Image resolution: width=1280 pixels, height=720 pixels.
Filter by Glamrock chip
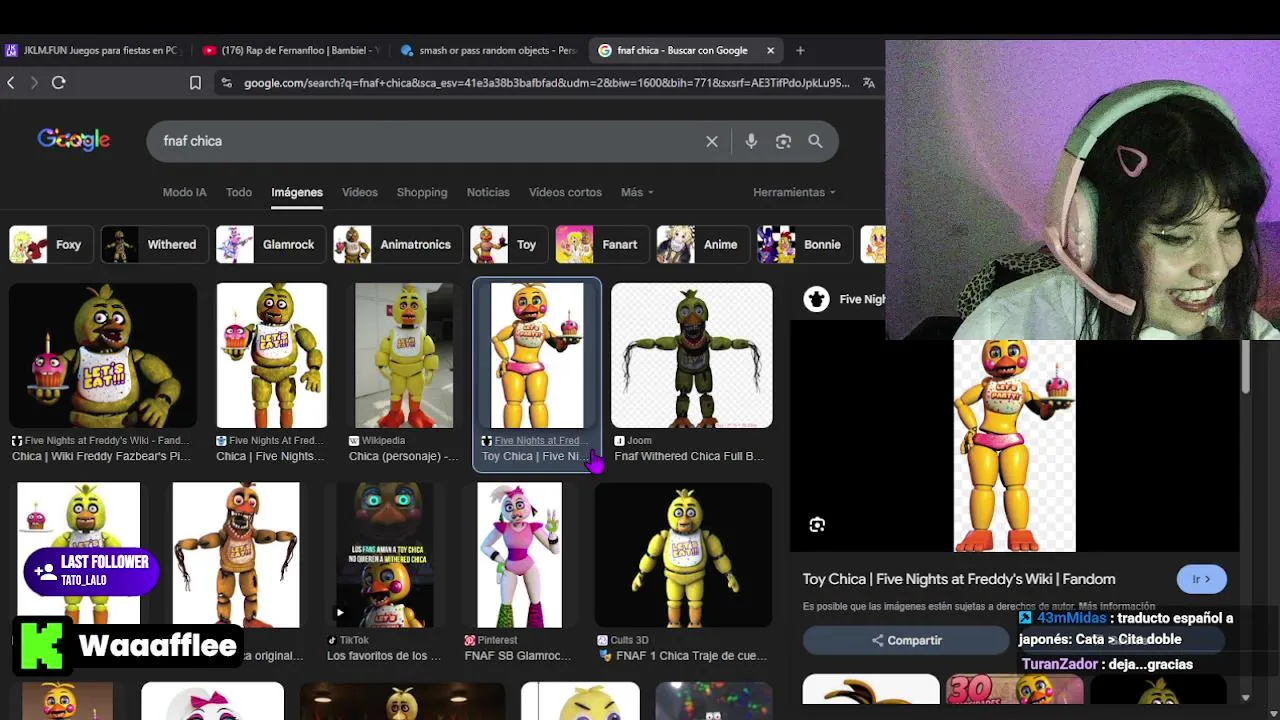pos(270,244)
